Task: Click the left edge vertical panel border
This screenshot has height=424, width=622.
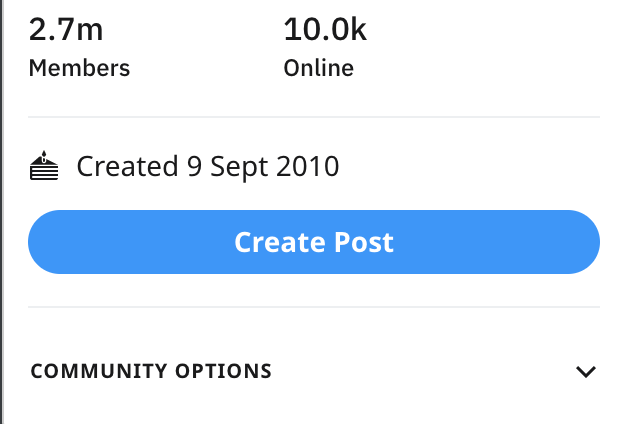Action: [x=2, y=212]
